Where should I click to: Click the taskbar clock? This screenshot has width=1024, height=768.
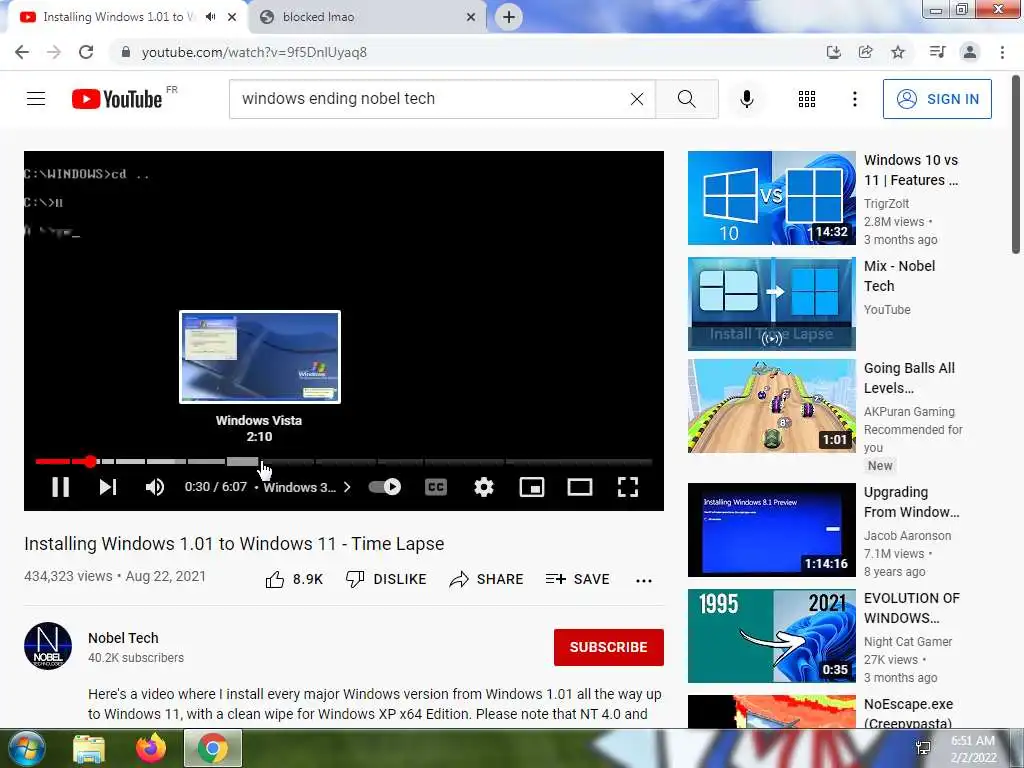pos(973,749)
